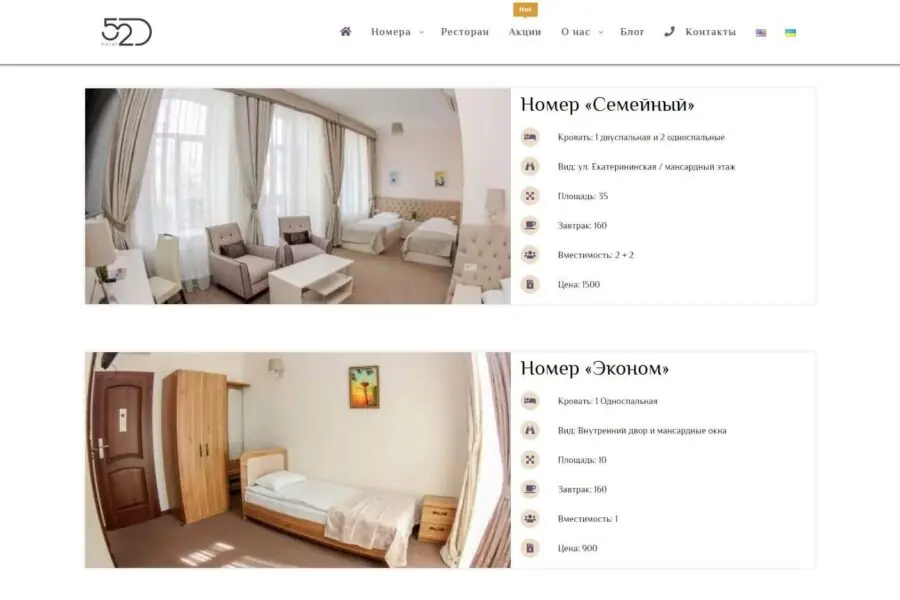Click the phone icon beside Контакты
The image size is (900, 600).
tap(669, 32)
